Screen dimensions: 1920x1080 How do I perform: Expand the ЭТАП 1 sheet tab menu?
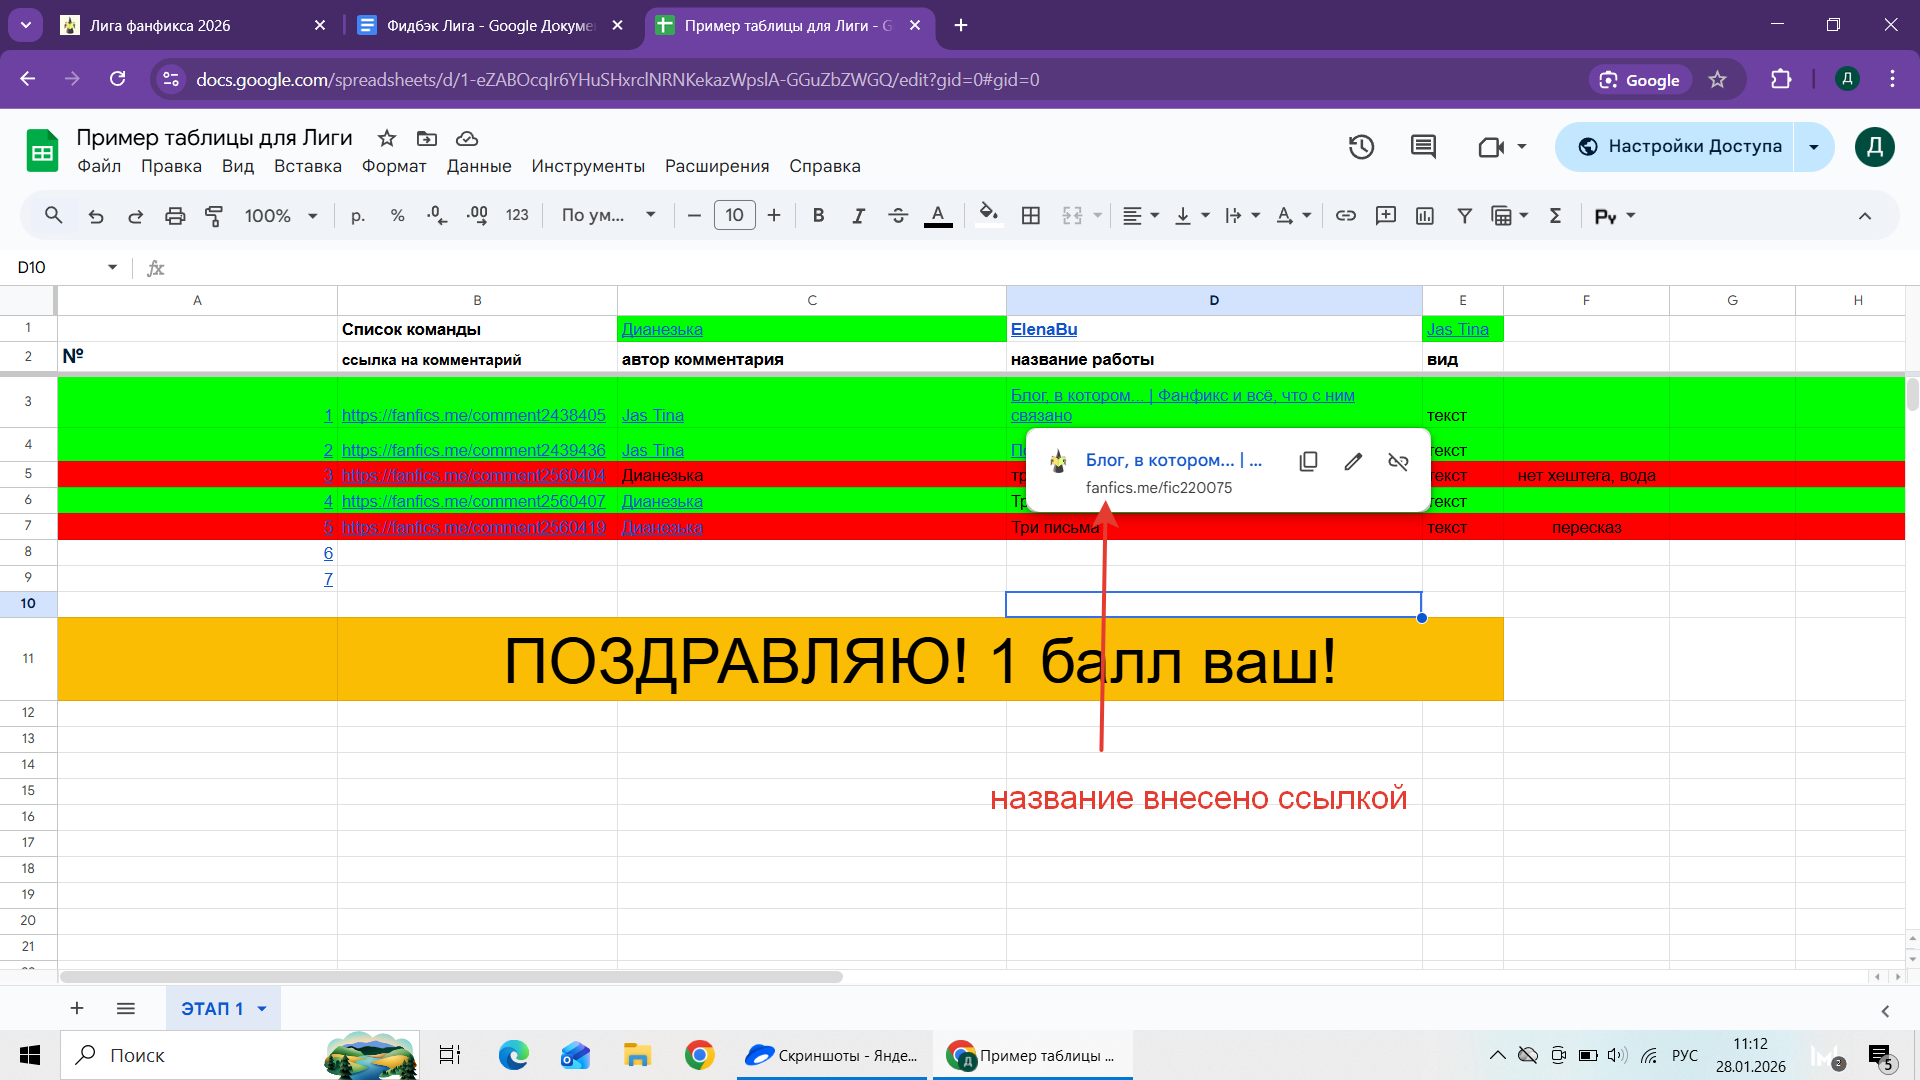pyautogui.click(x=262, y=1009)
